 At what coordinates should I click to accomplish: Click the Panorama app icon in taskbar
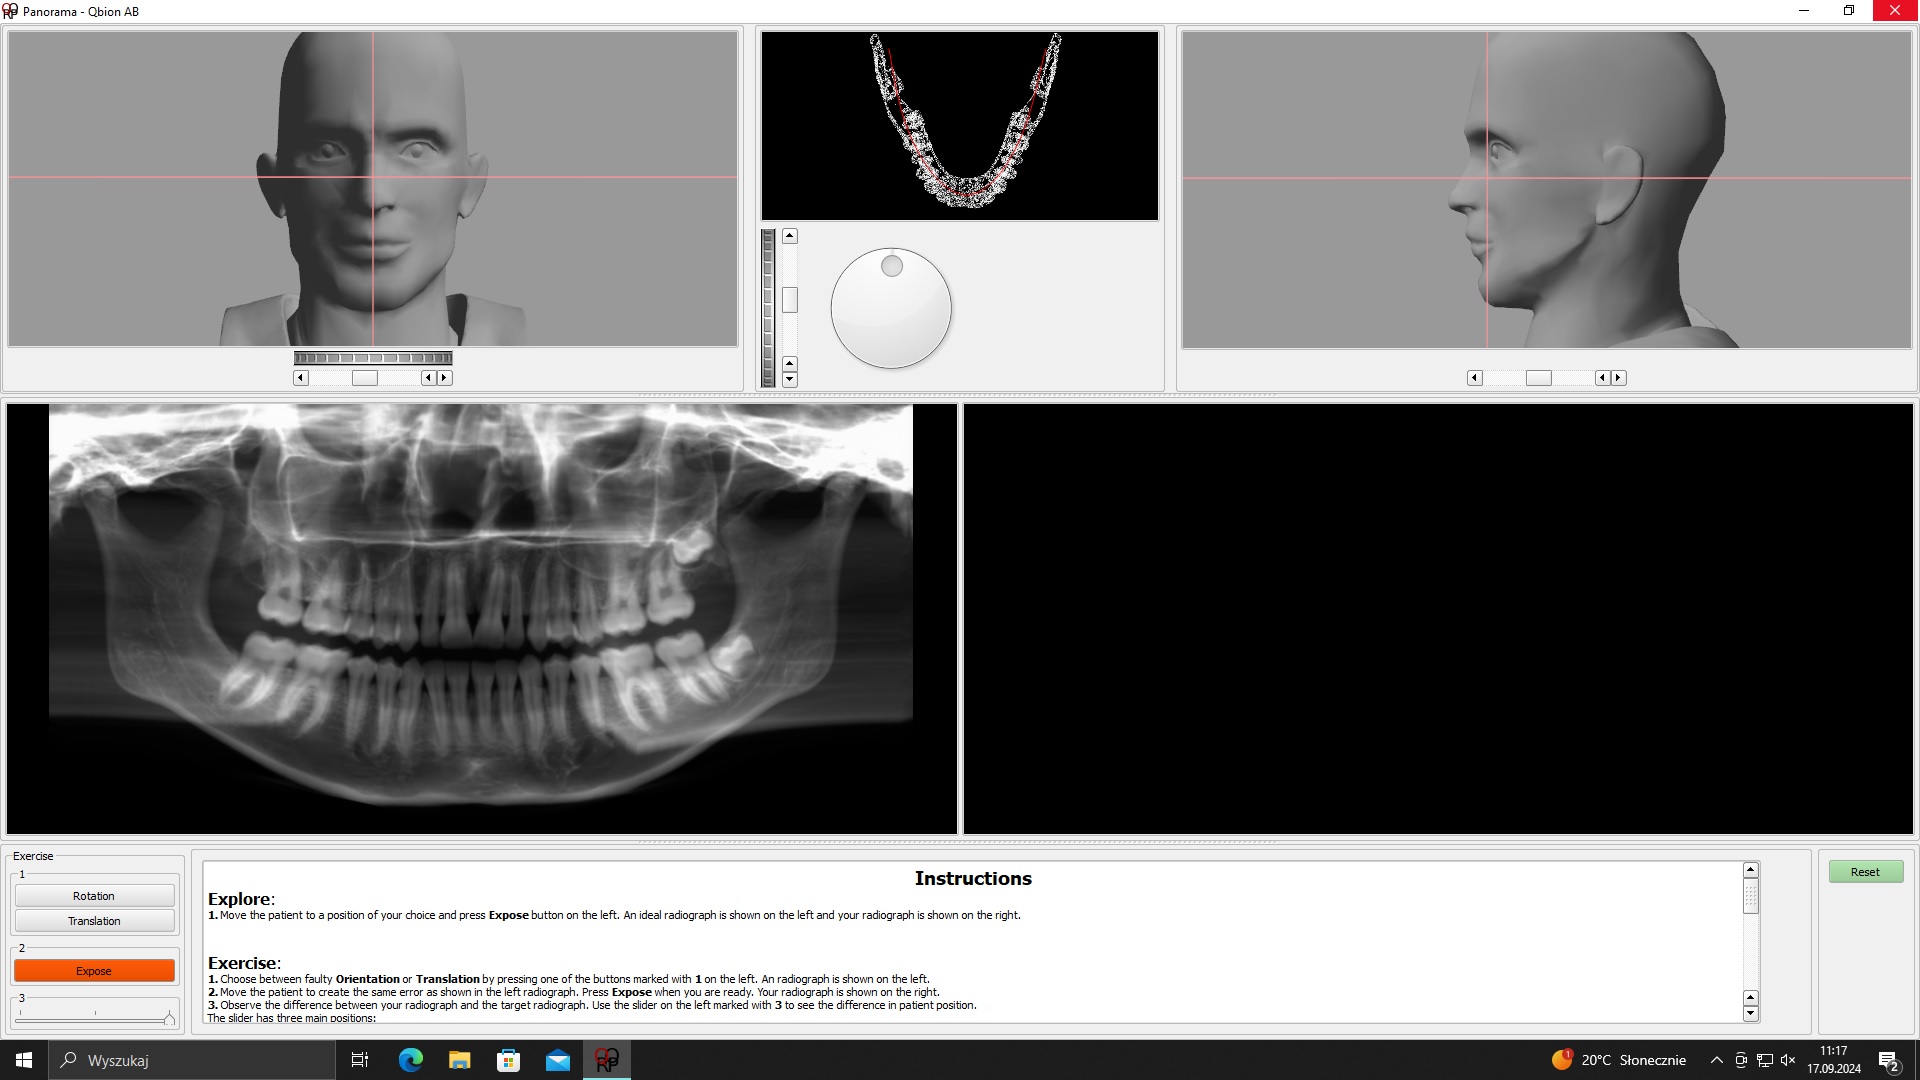(606, 1060)
